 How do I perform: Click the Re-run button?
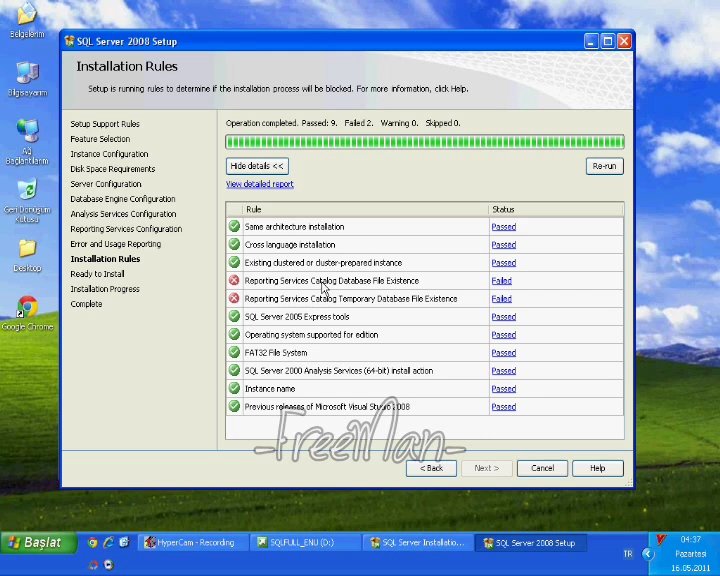click(604, 166)
